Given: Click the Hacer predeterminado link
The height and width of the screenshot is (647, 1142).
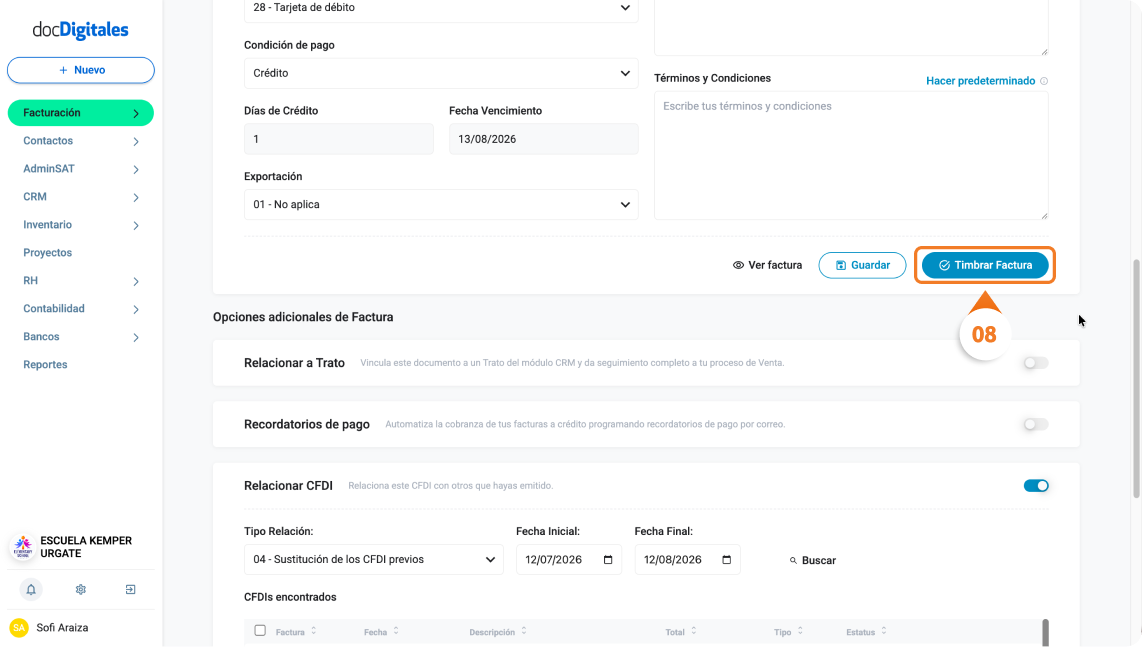Looking at the screenshot, I should point(980,81).
